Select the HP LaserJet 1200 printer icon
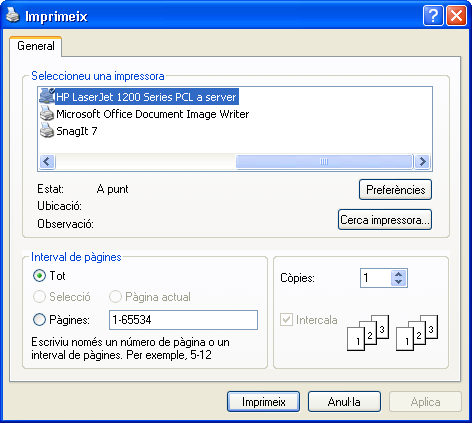 coord(47,96)
